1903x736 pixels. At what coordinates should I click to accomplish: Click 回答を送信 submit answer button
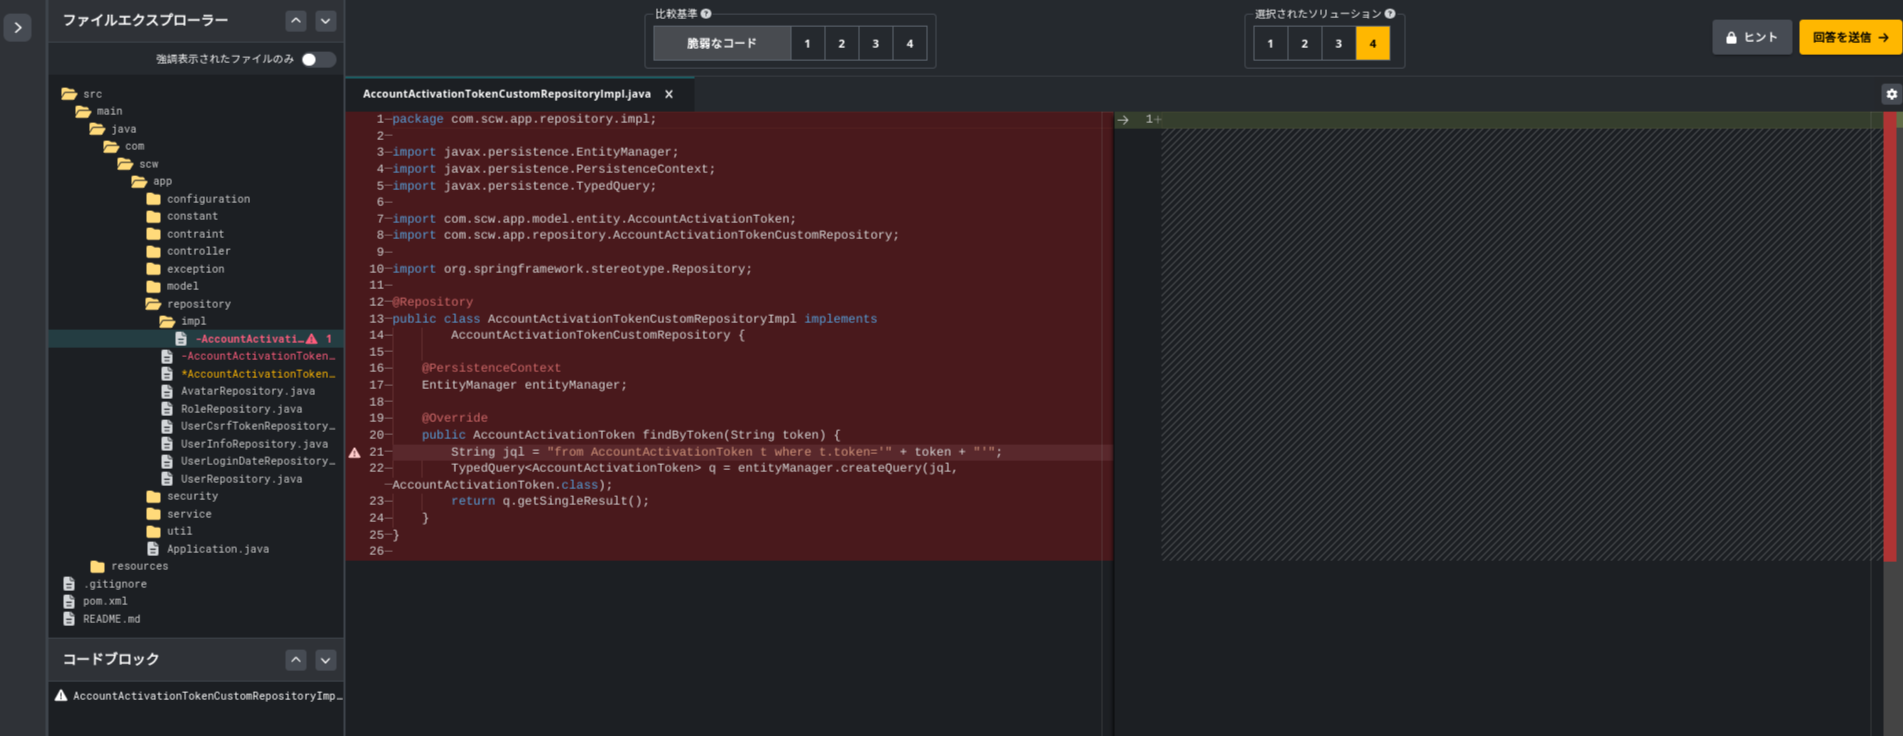(1851, 38)
